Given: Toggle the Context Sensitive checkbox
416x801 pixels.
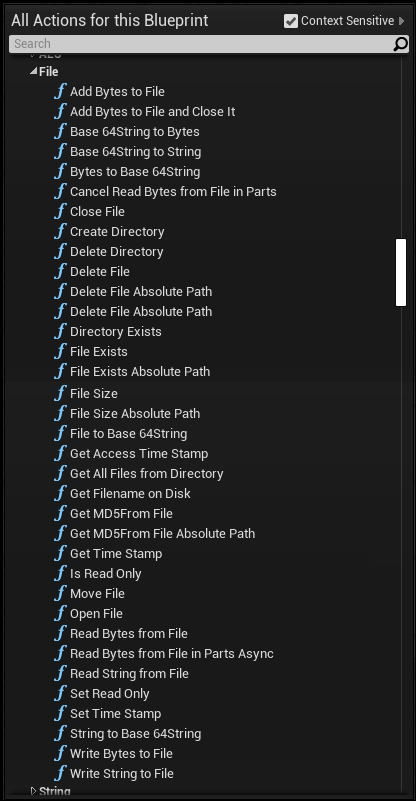Looking at the screenshot, I should tap(291, 21).
